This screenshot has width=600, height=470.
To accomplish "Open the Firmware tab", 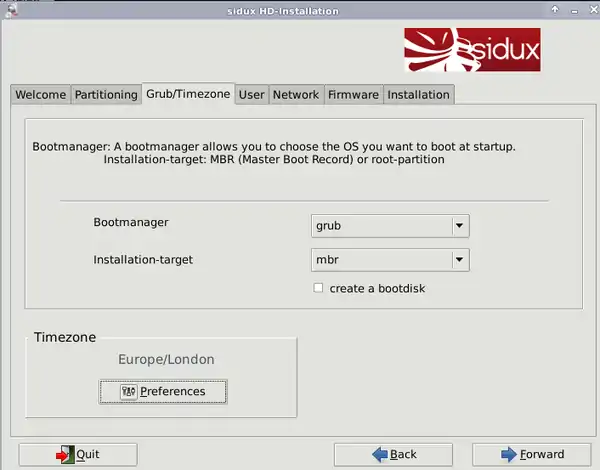I will (x=353, y=95).
